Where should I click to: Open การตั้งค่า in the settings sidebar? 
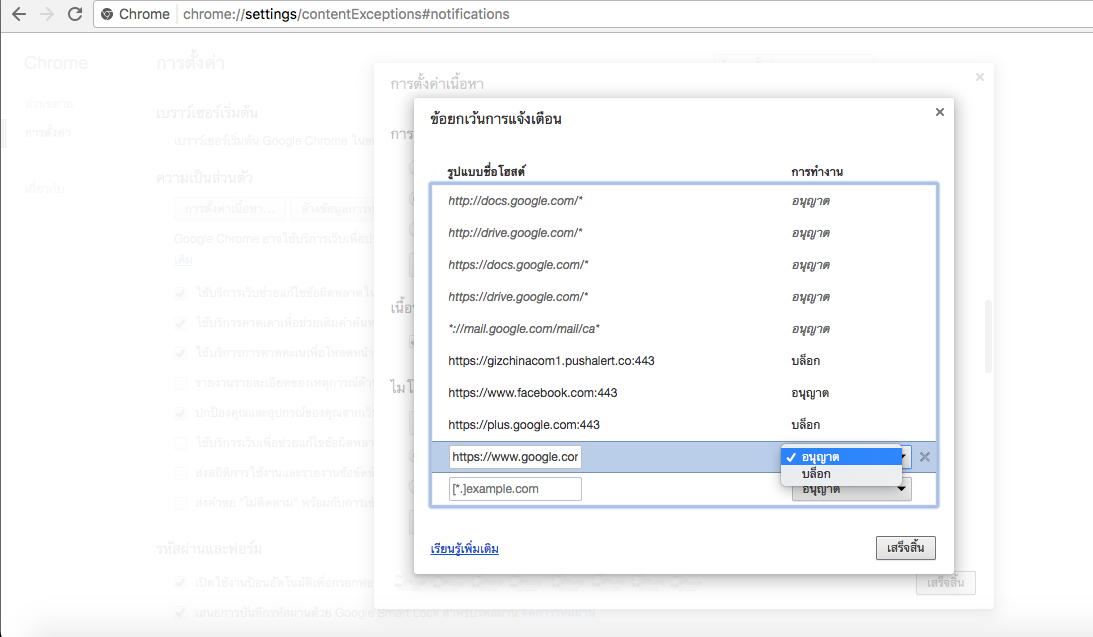tap(47, 132)
